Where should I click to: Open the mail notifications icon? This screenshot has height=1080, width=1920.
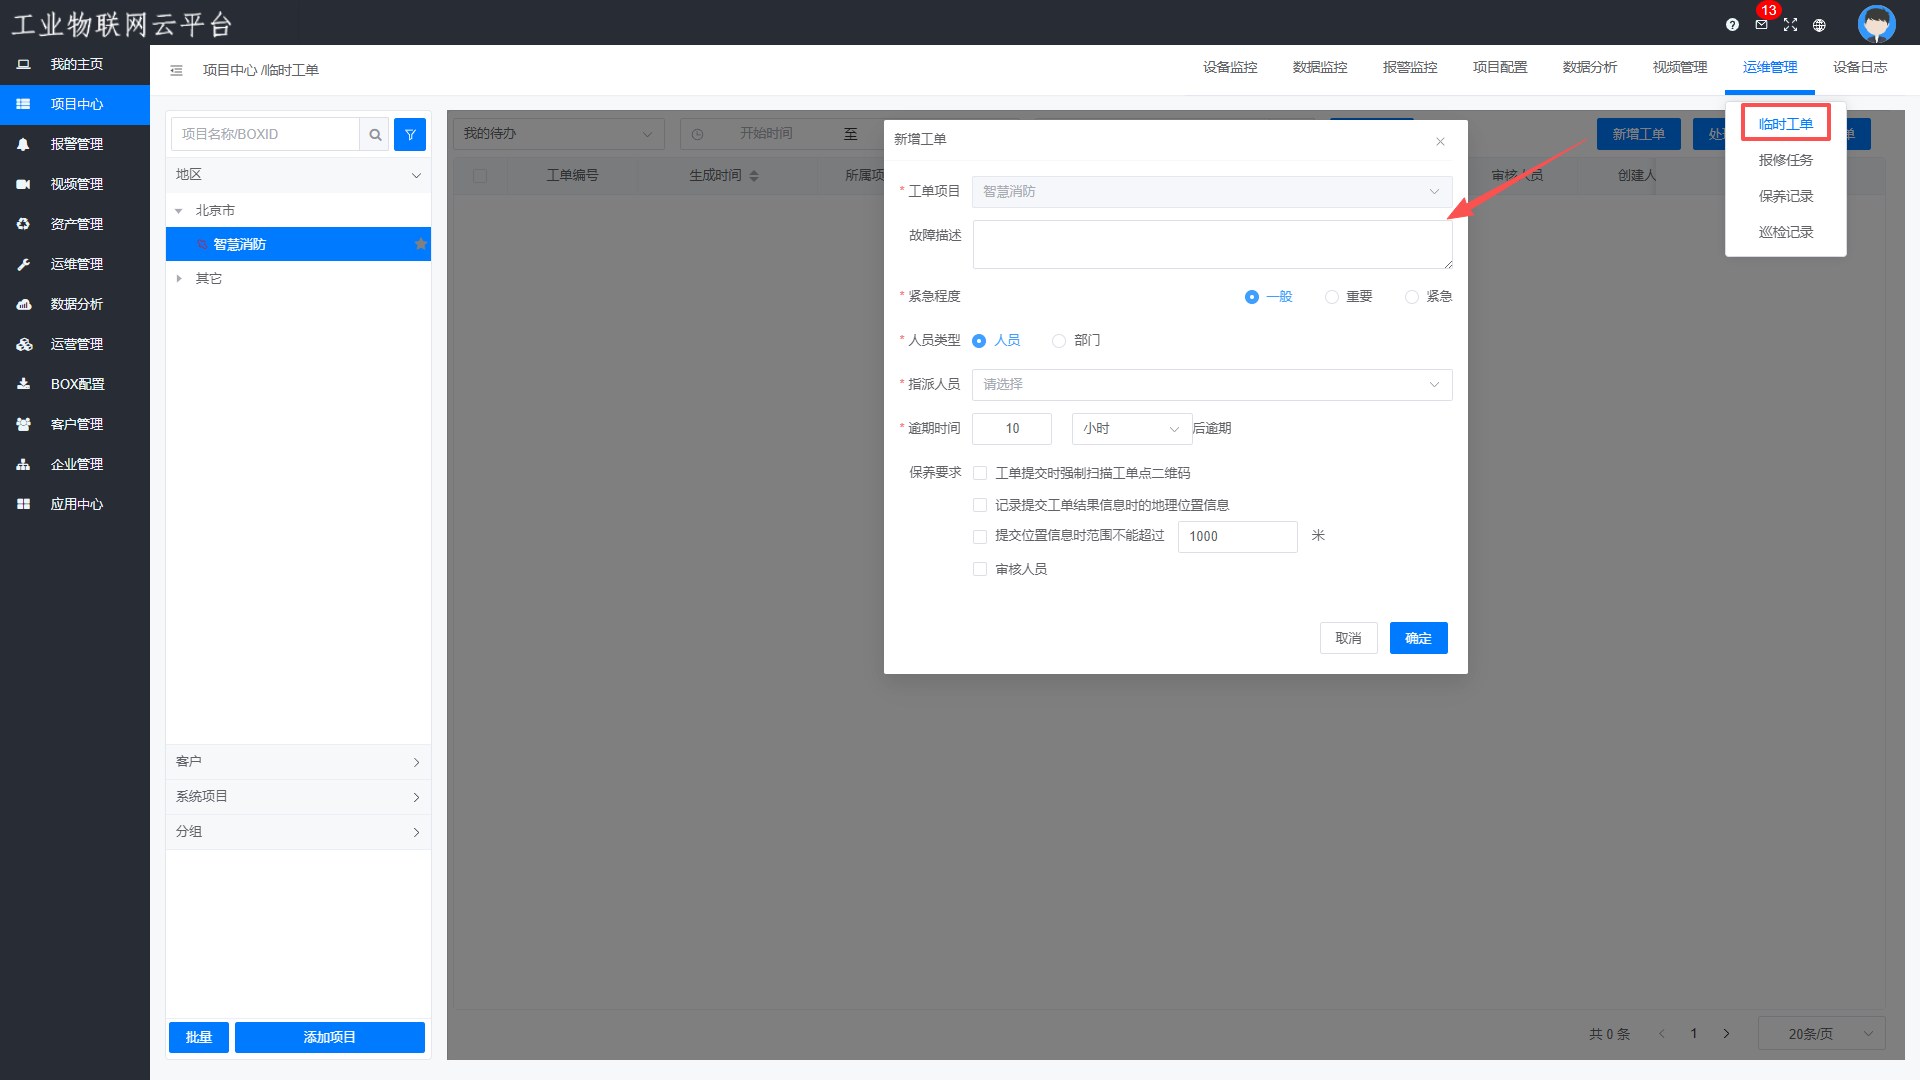[1761, 25]
